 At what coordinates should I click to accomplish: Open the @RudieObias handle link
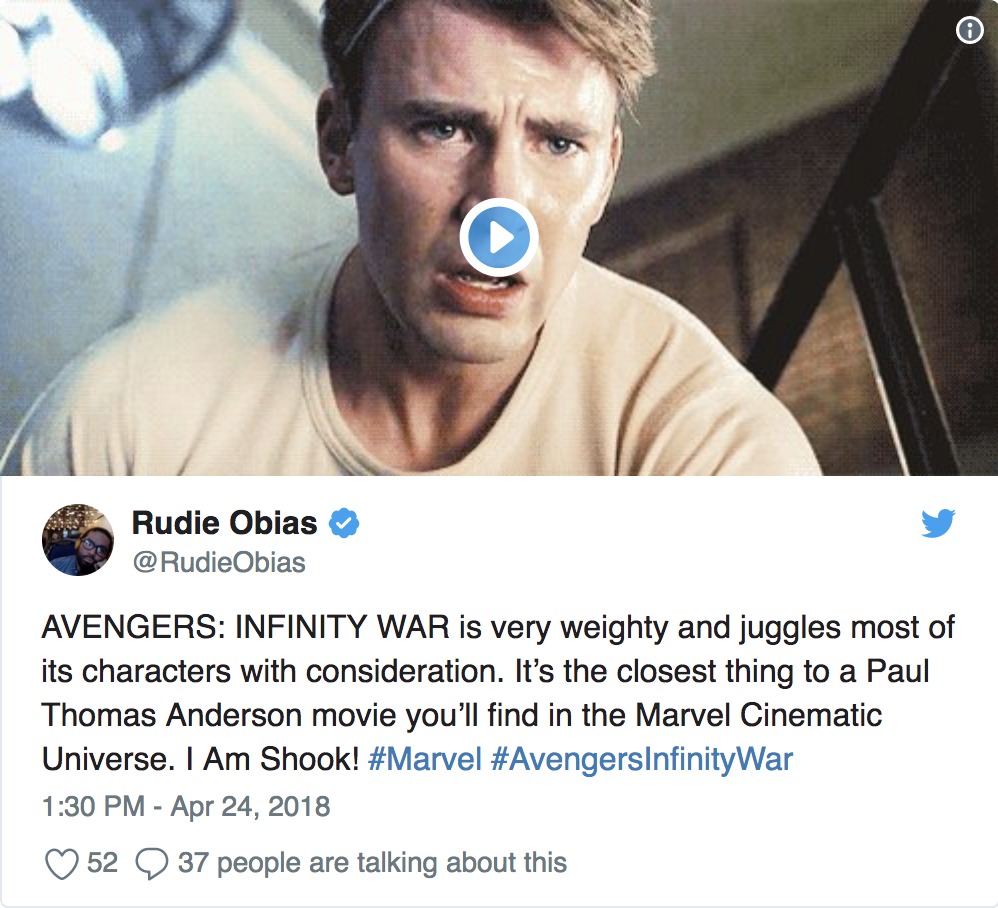click(218, 562)
